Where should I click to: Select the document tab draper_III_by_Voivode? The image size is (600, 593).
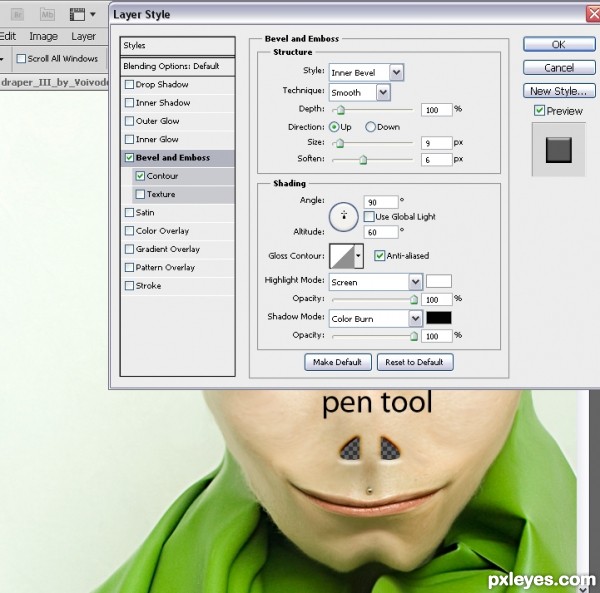[54, 82]
